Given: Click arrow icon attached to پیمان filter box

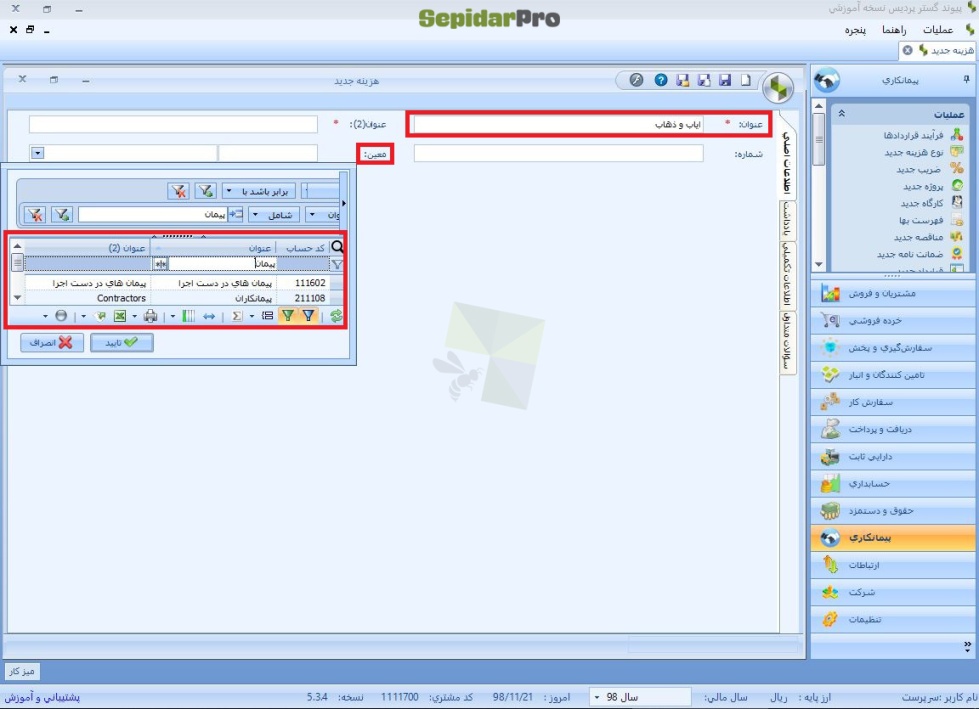Looking at the screenshot, I should (235, 215).
